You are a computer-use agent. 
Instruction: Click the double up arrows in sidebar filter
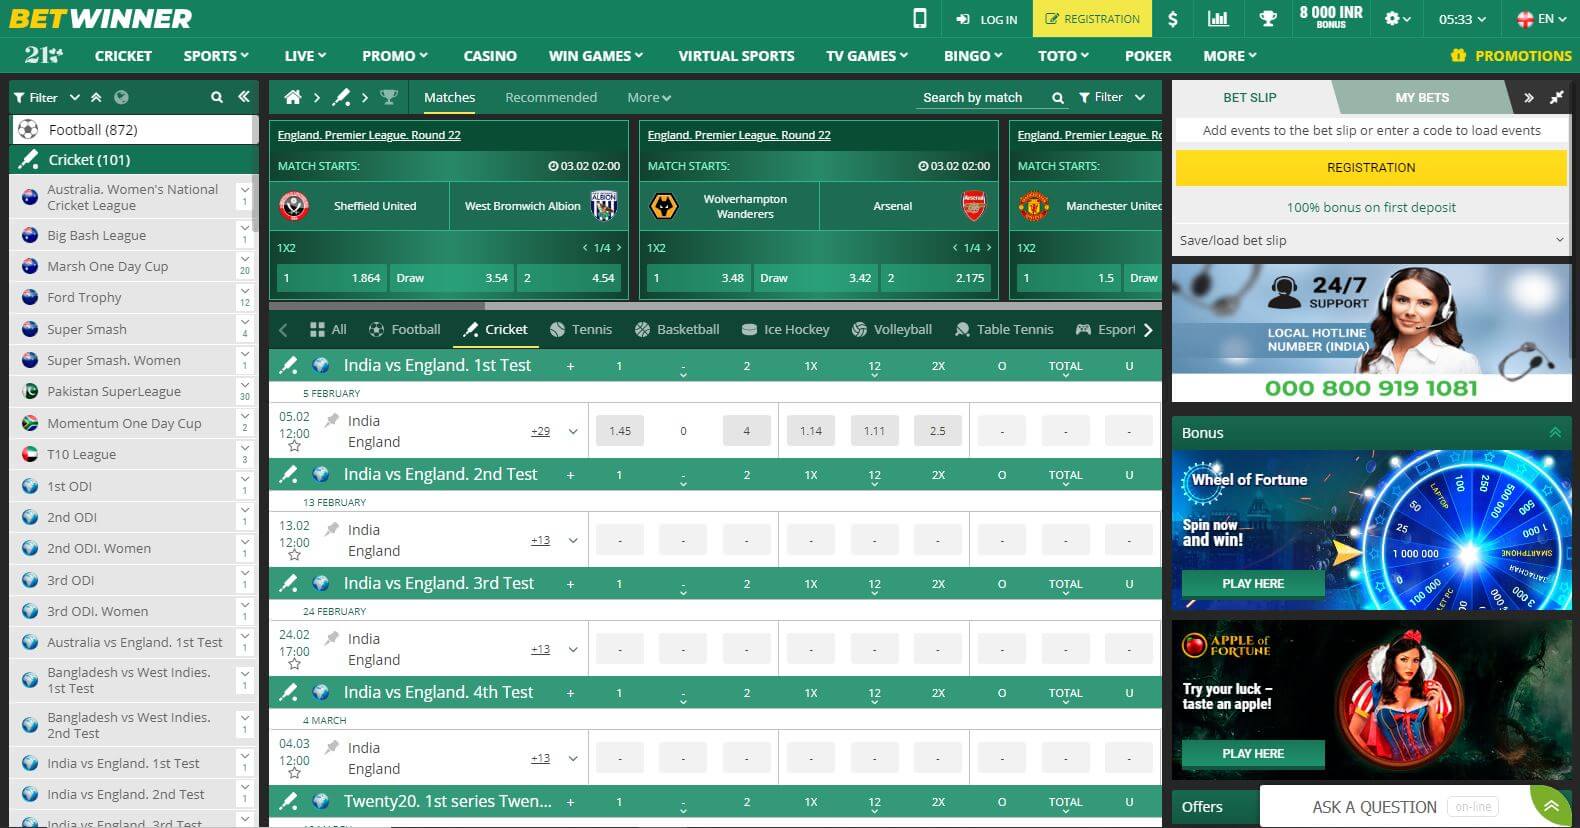[x=96, y=97]
